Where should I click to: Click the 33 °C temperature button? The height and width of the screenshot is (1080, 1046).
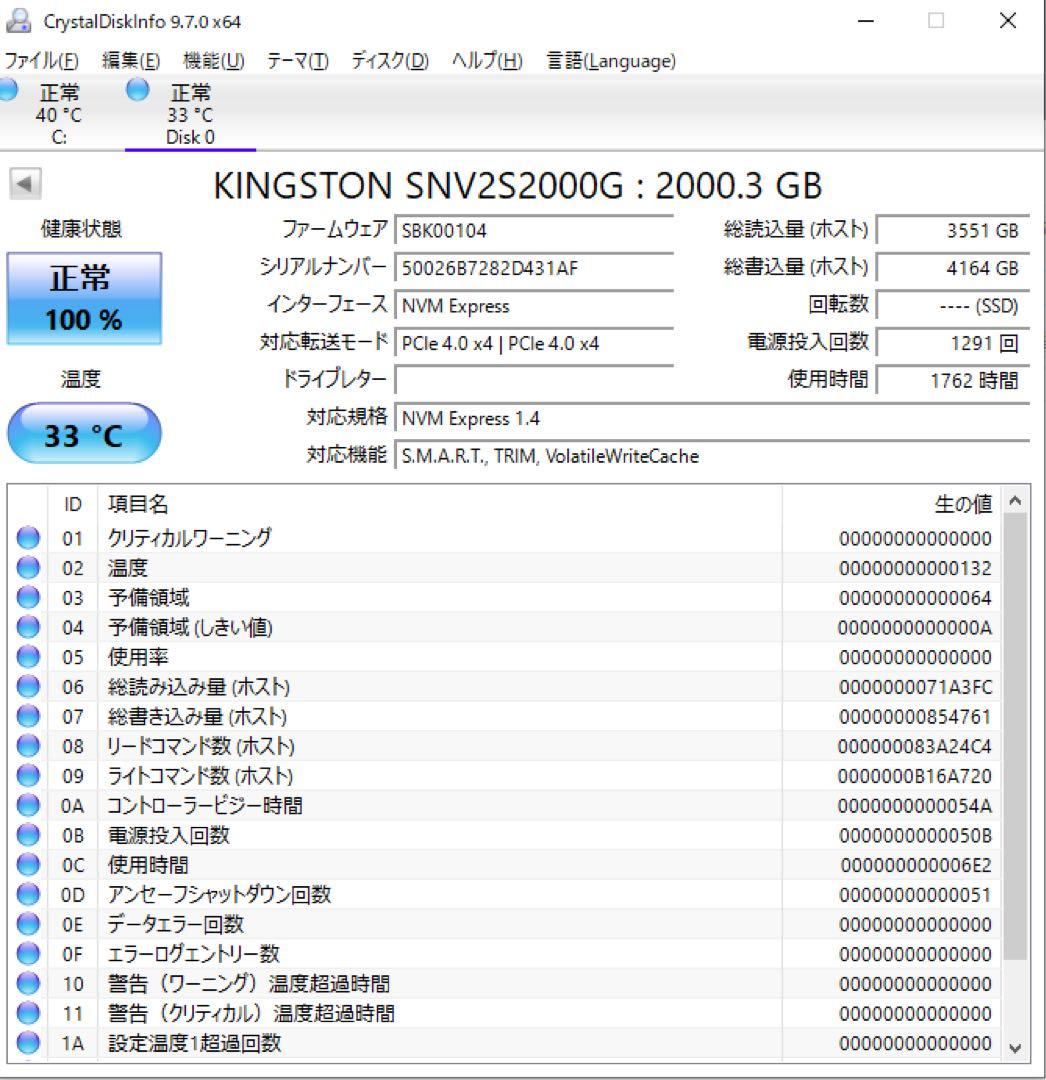84,433
